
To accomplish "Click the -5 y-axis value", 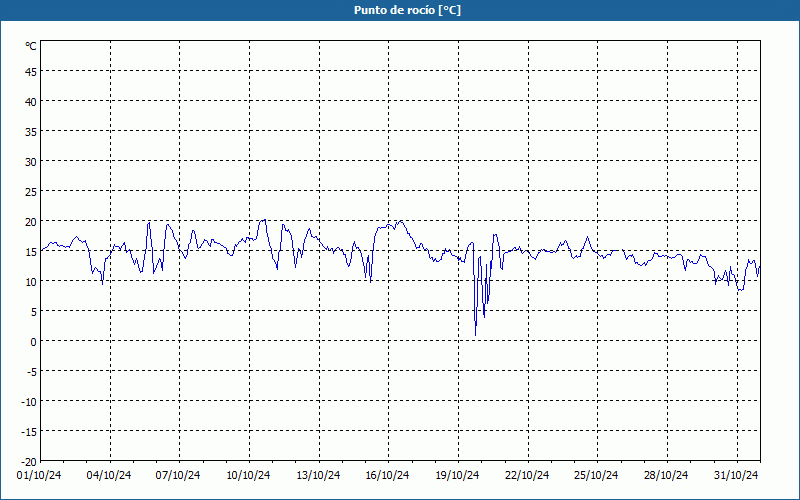I will [x=31, y=372].
